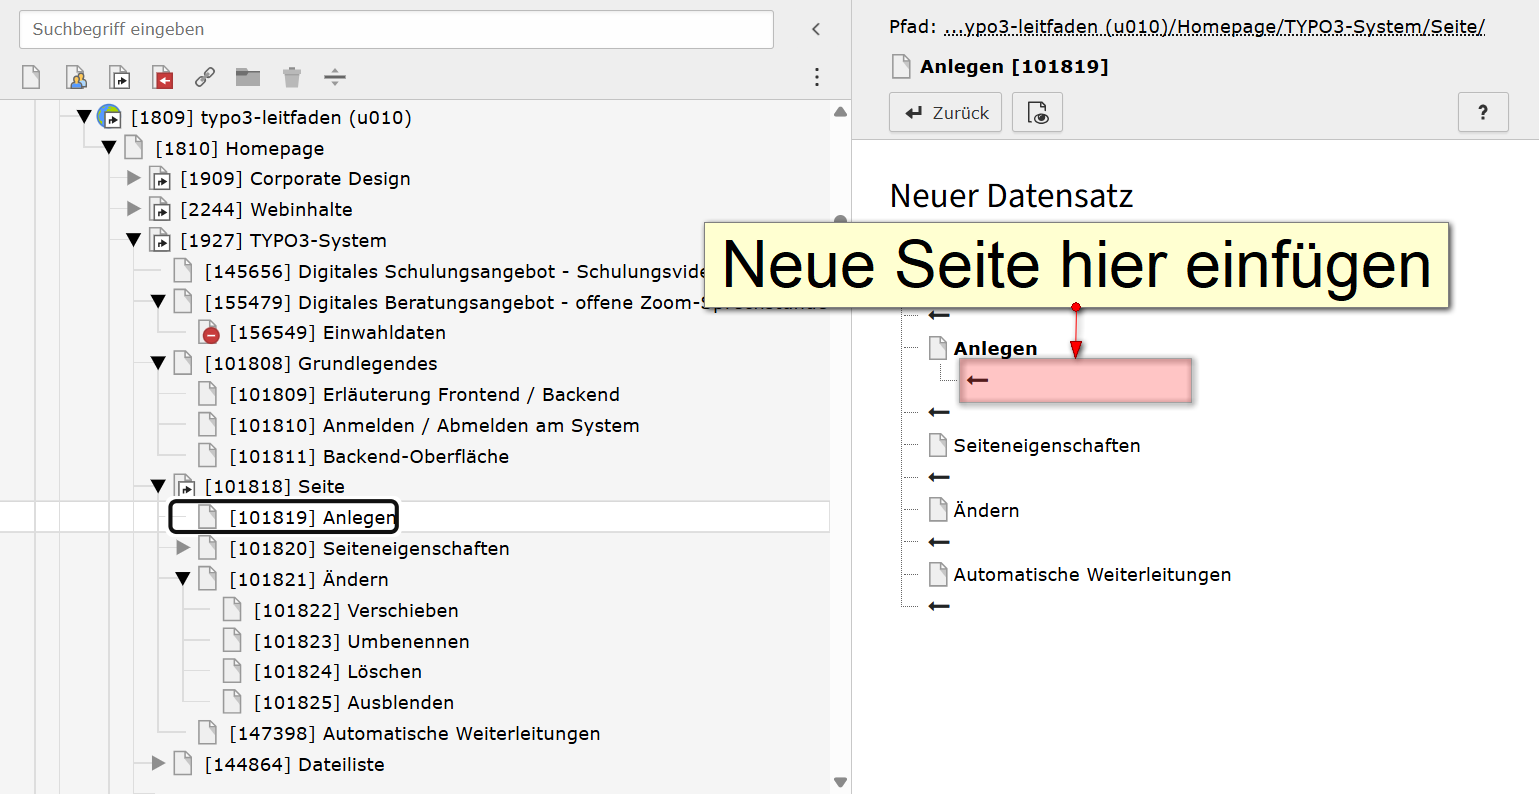
Task: Open the three-dot page tree options menu
Action: (817, 77)
